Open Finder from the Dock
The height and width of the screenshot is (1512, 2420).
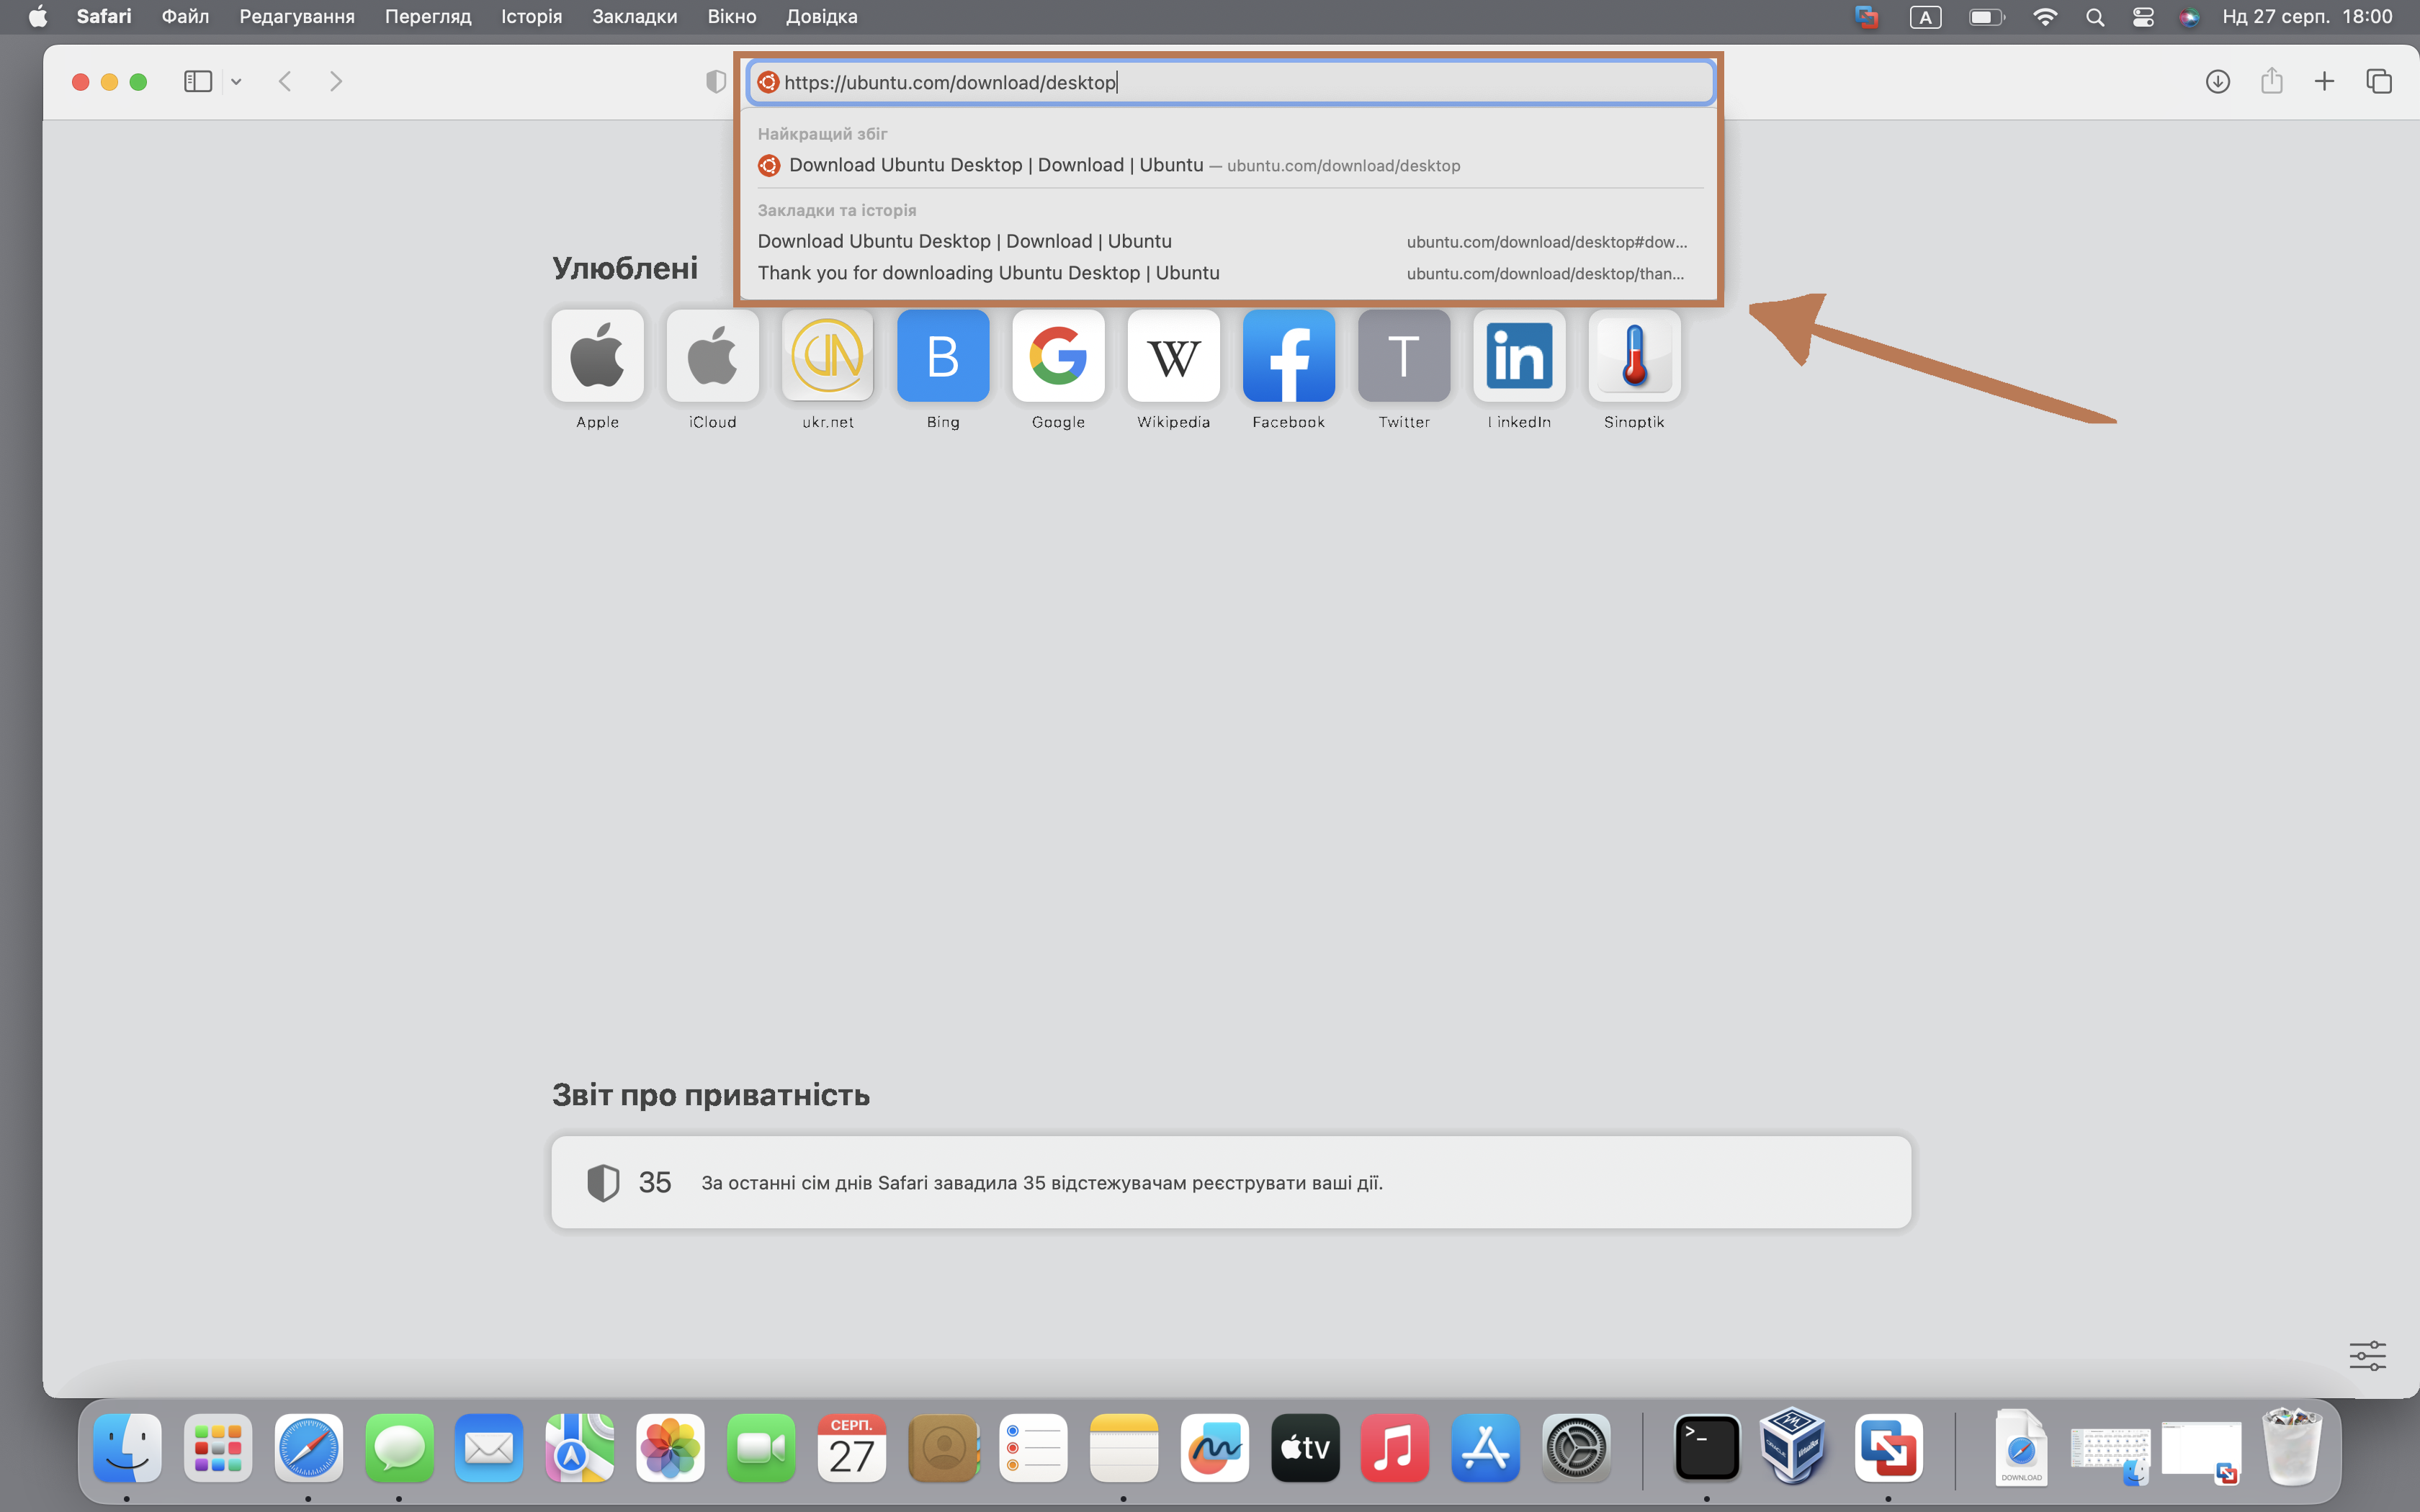(x=127, y=1447)
